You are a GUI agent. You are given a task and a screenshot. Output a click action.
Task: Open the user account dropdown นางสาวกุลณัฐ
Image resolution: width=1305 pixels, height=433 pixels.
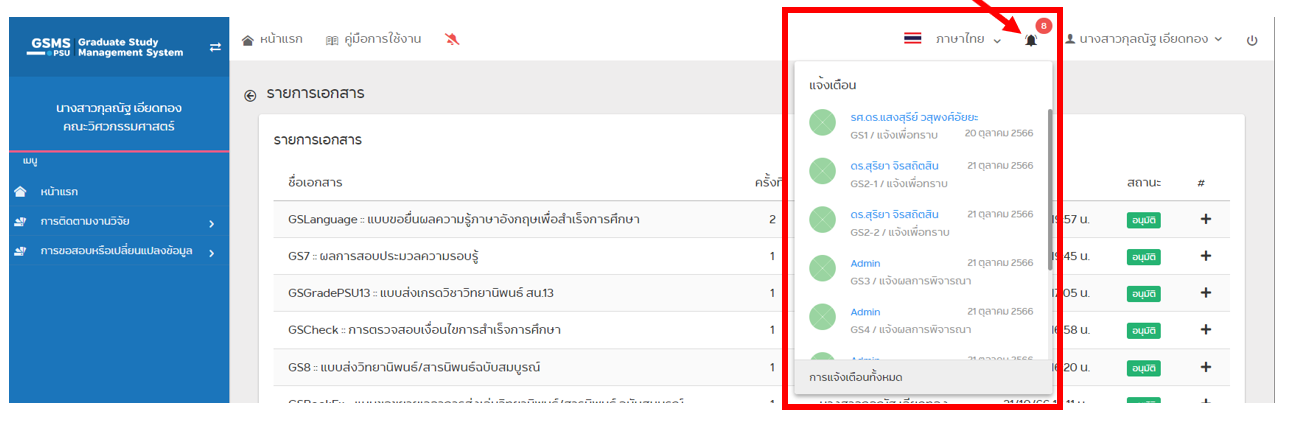tap(1143, 39)
